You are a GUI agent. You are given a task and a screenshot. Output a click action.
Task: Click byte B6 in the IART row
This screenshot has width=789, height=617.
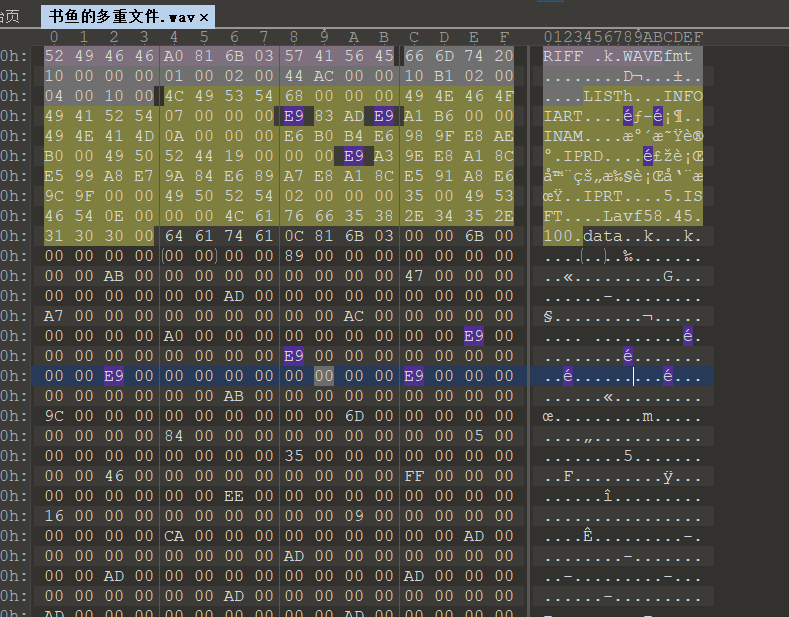443,116
